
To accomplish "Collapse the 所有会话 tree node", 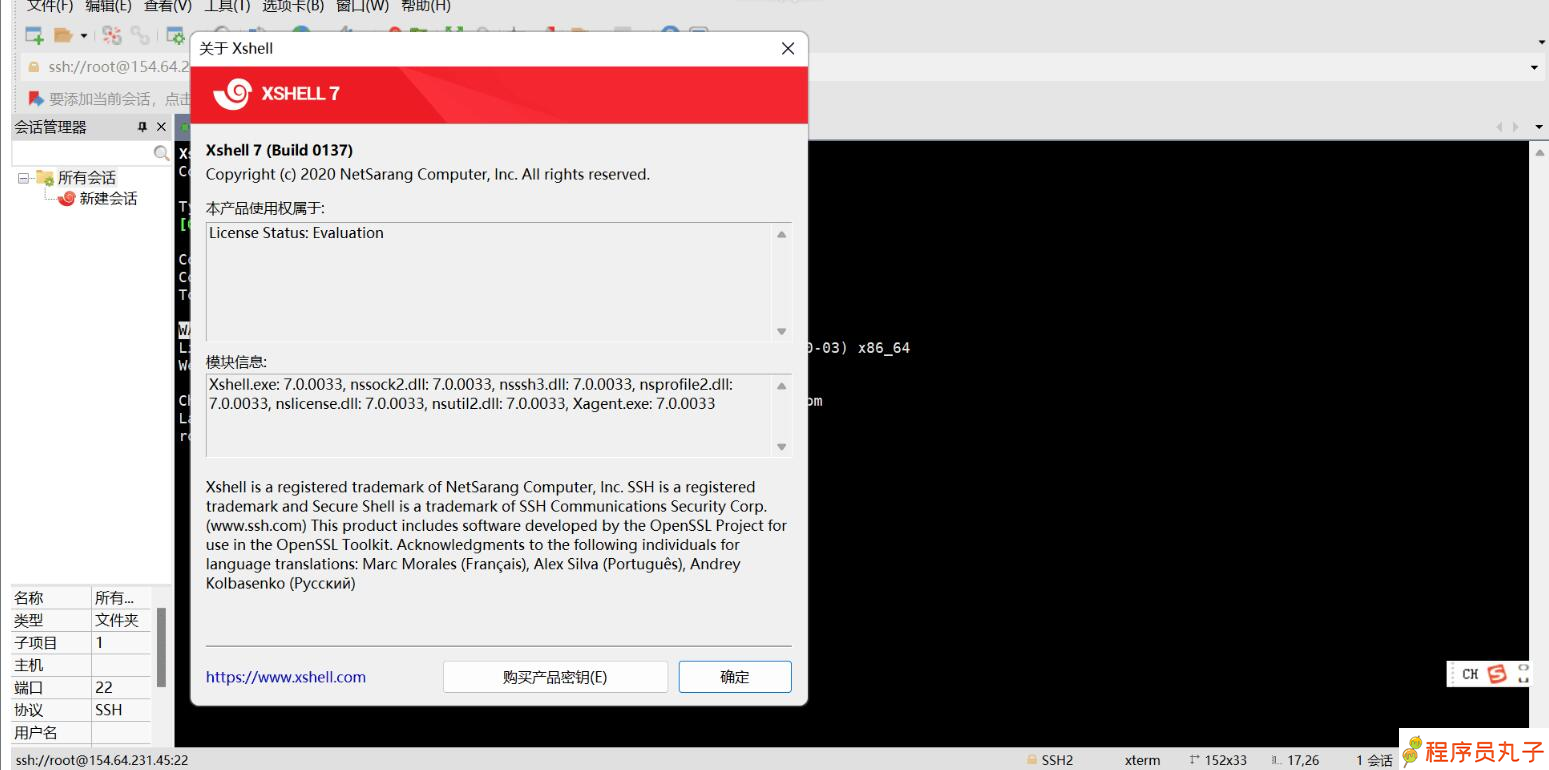I will tap(23, 178).
